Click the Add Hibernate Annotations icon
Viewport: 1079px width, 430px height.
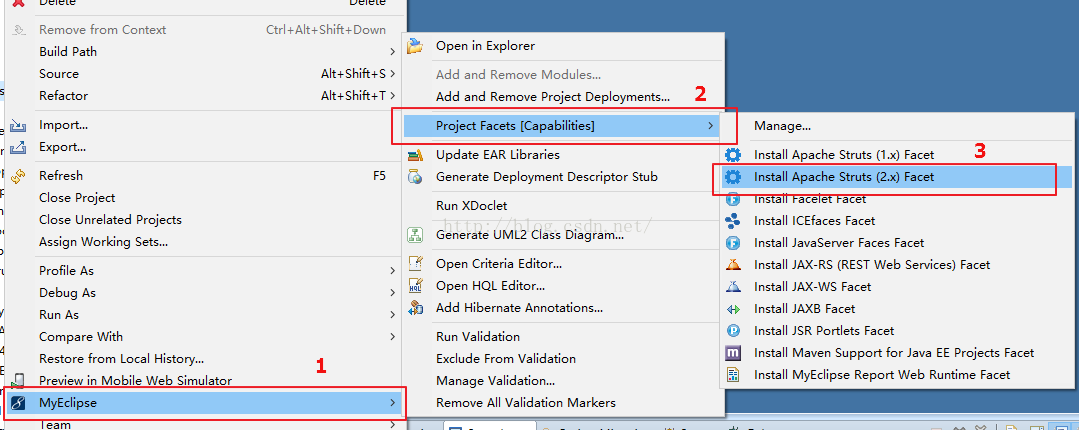415,308
